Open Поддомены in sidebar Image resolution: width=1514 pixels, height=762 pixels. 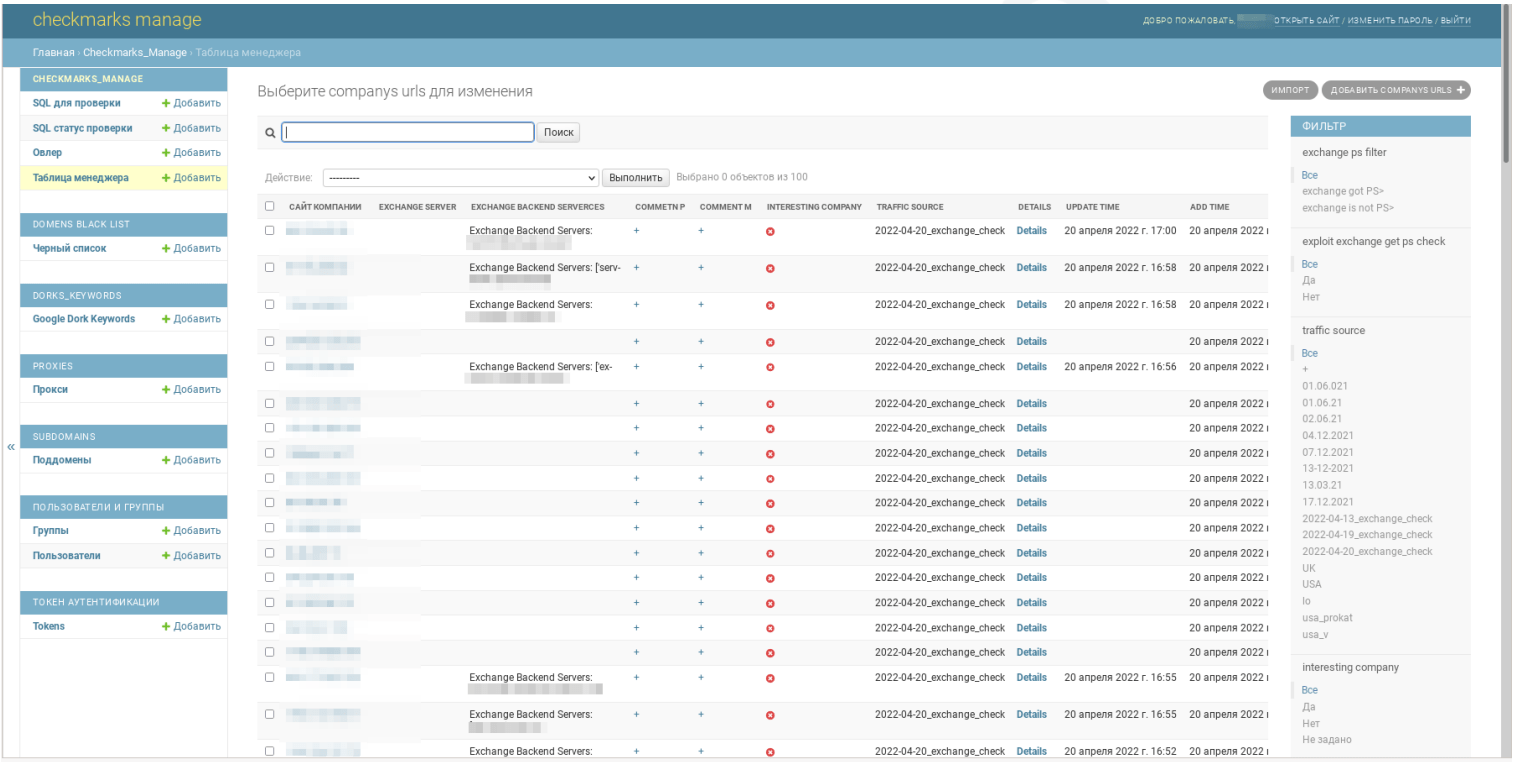(x=62, y=460)
